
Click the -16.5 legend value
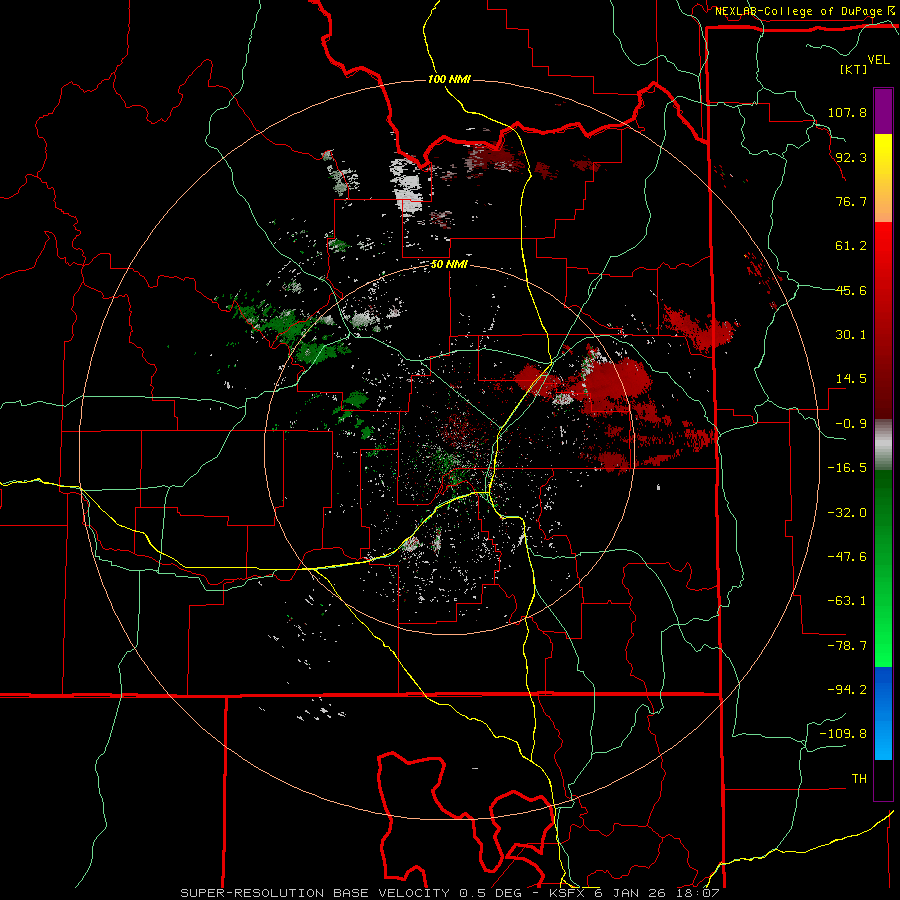(847, 467)
